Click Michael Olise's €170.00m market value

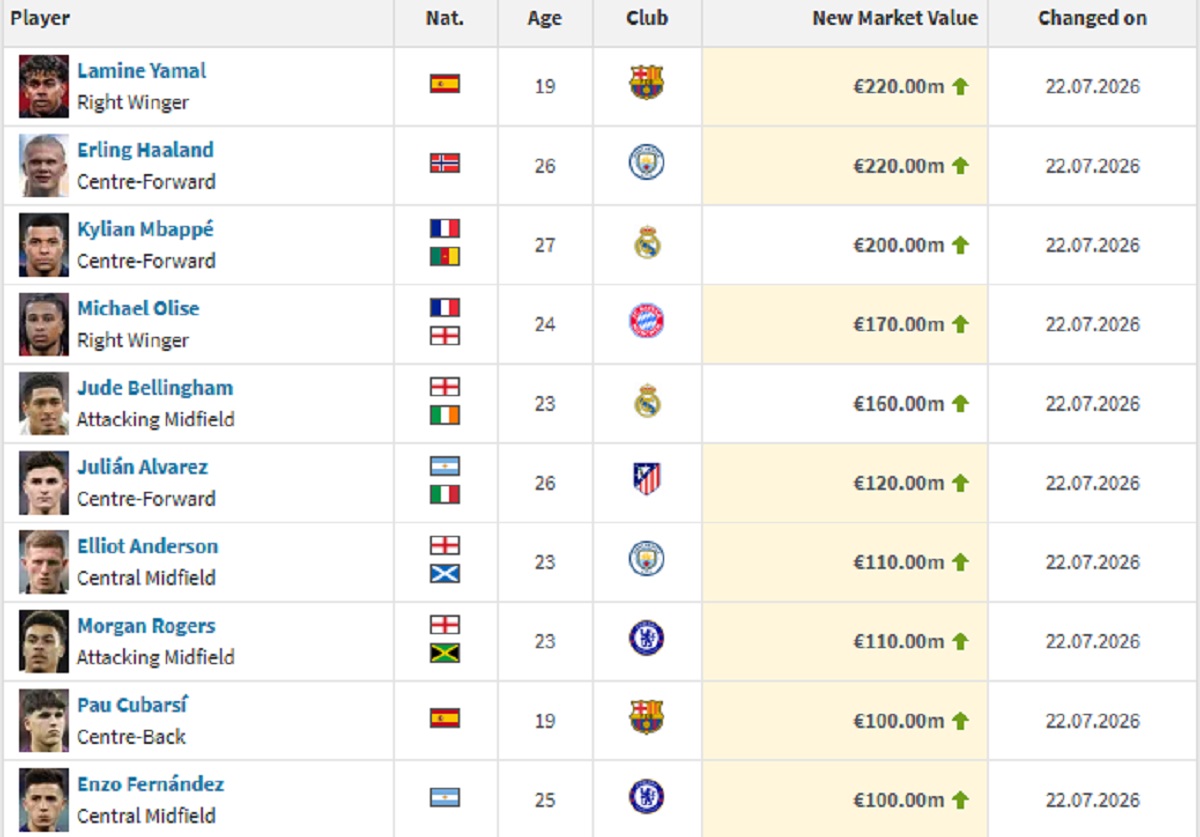point(898,324)
